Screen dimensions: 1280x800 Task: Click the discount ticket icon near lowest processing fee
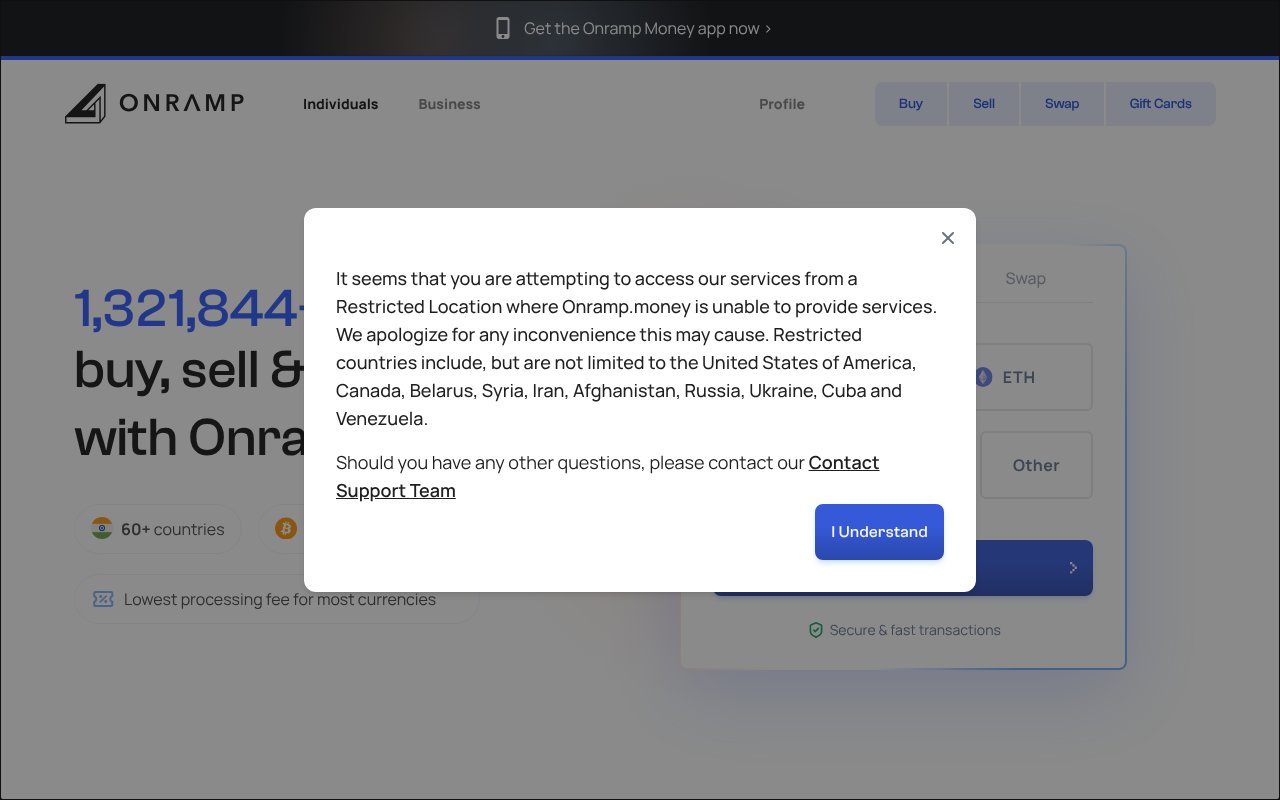pyautogui.click(x=103, y=598)
